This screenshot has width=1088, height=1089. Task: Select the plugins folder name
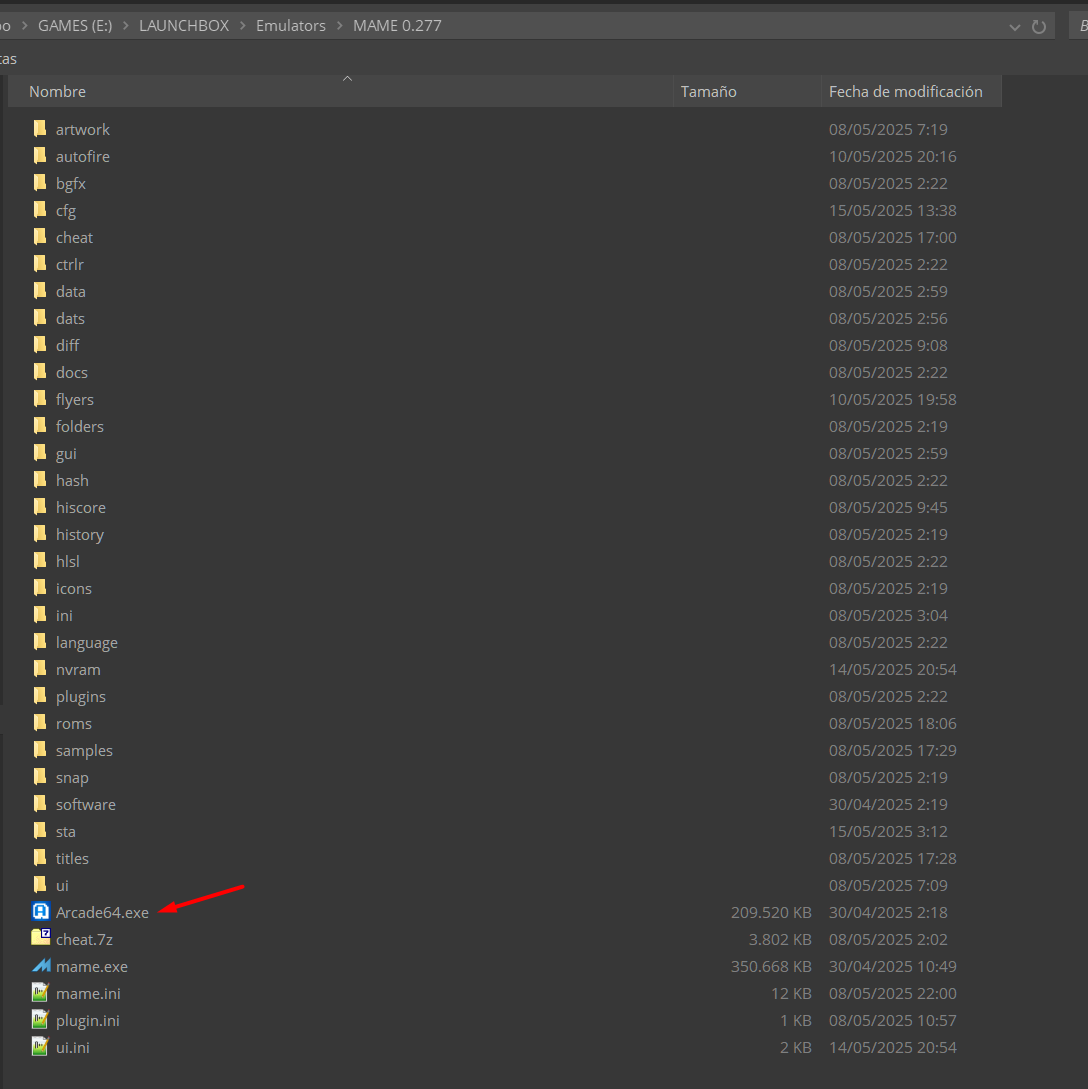(81, 697)
